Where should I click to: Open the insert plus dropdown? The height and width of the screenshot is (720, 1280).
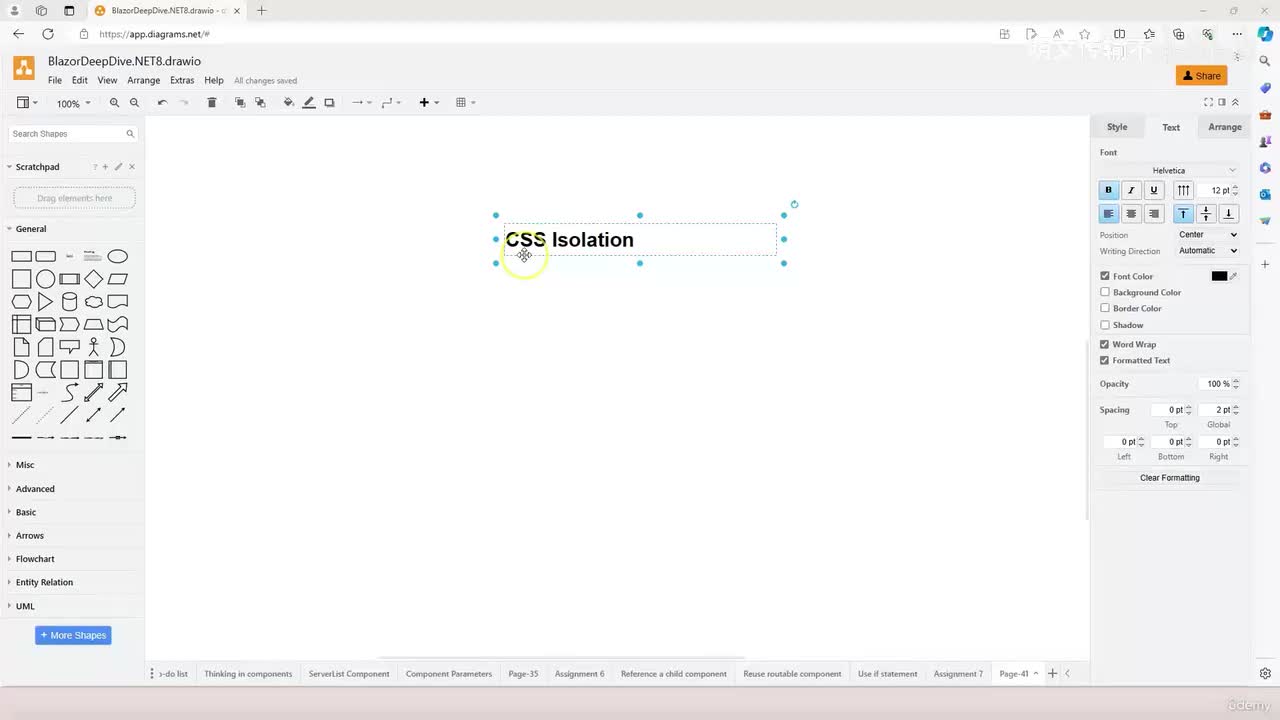429,103
